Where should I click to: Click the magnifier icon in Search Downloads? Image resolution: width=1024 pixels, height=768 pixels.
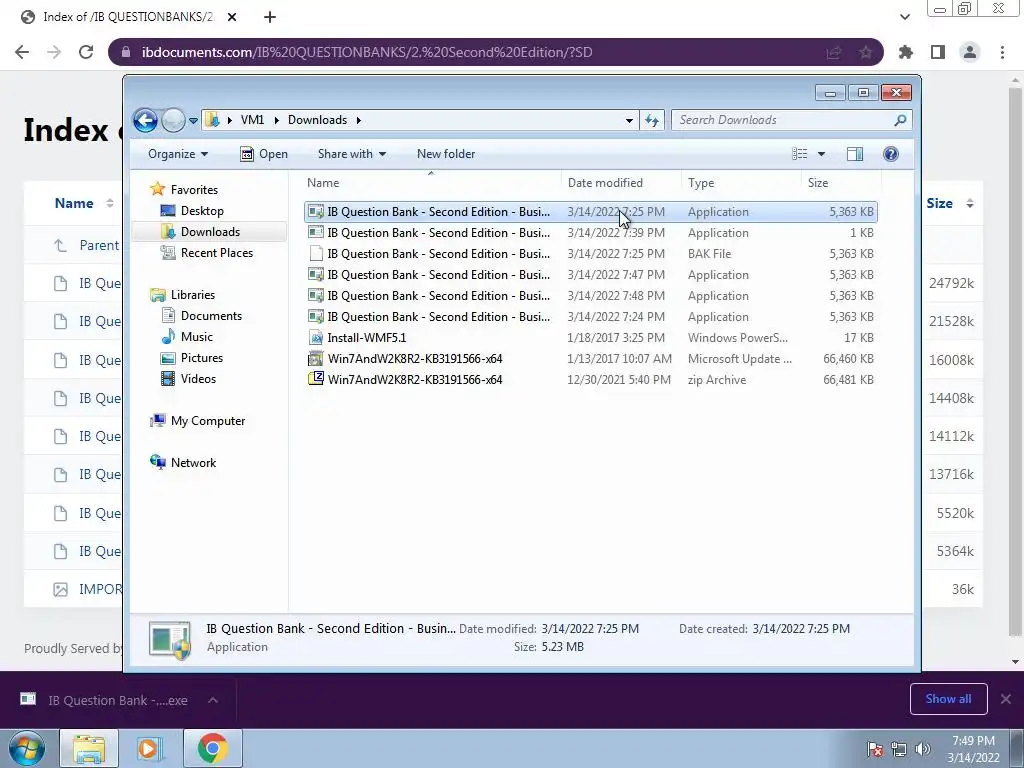click(901, 120)
